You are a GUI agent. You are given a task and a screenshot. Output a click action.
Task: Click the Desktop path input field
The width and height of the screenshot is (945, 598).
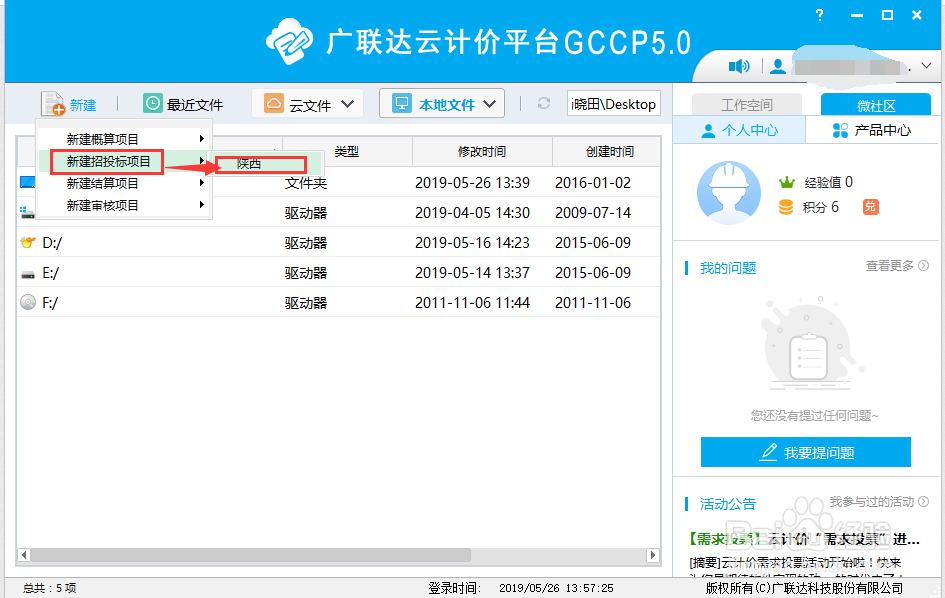click(614, 104)
